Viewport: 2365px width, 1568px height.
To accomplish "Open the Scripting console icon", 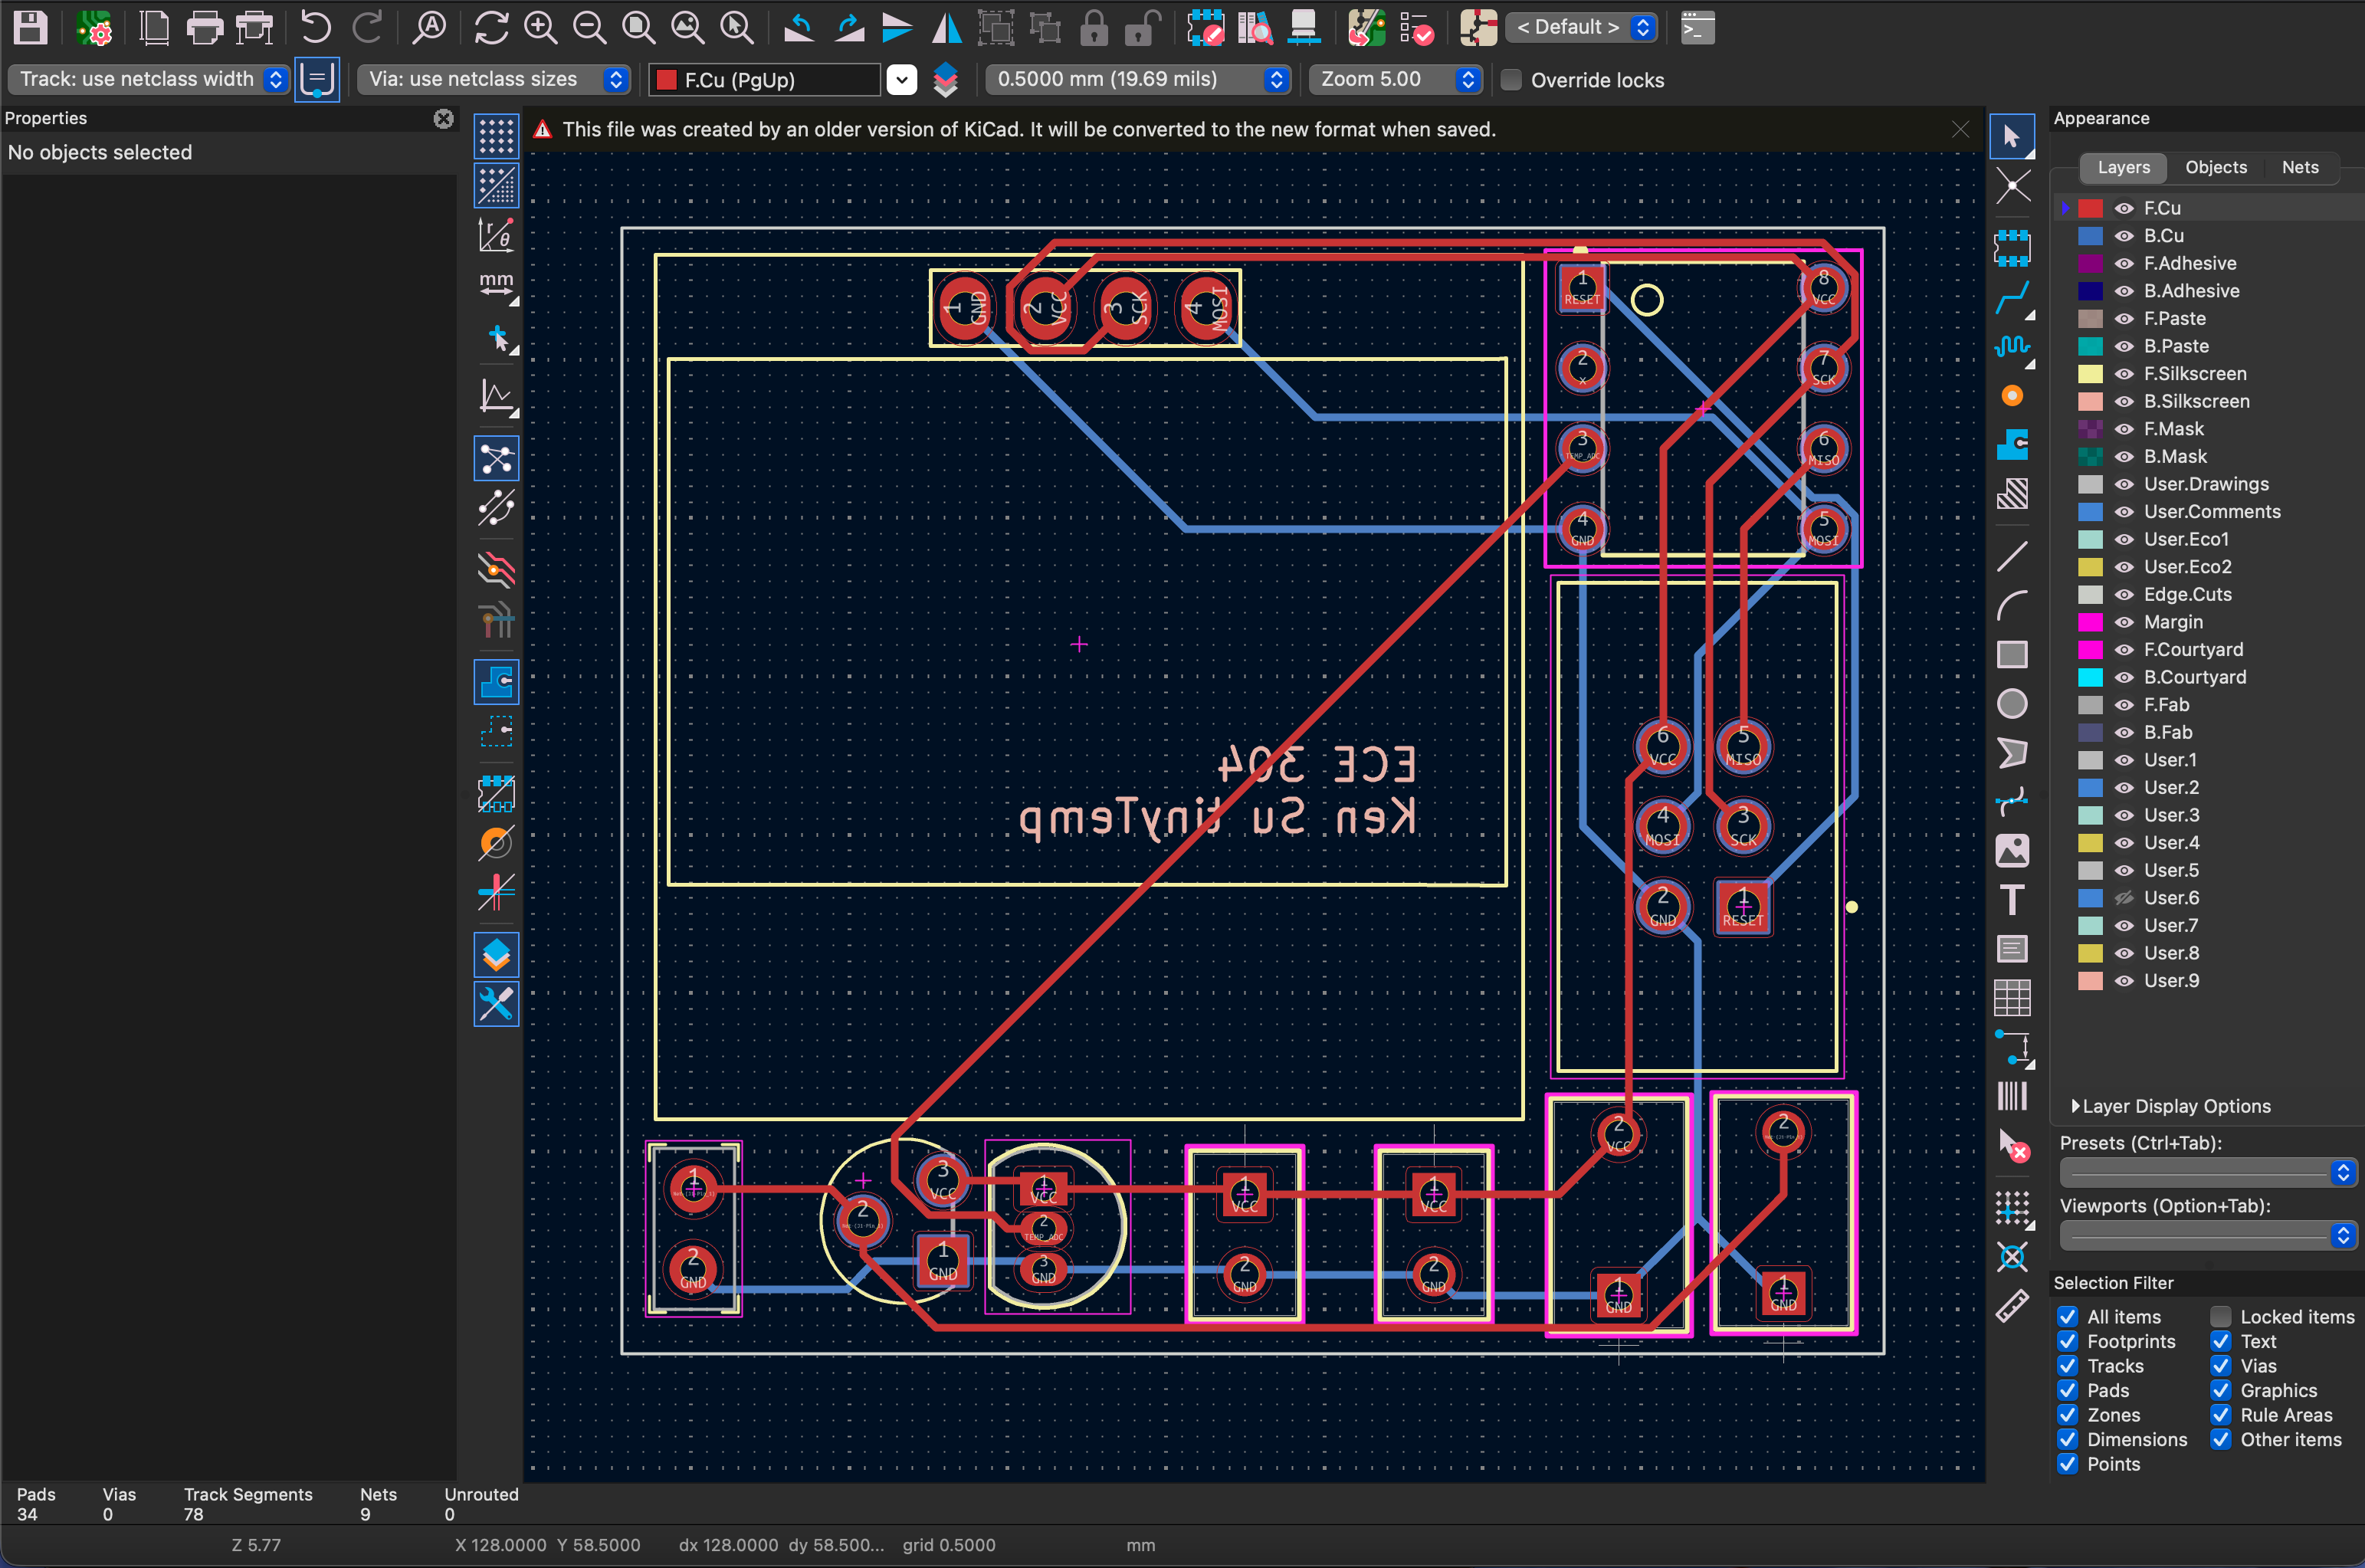I will (1697, 27).
